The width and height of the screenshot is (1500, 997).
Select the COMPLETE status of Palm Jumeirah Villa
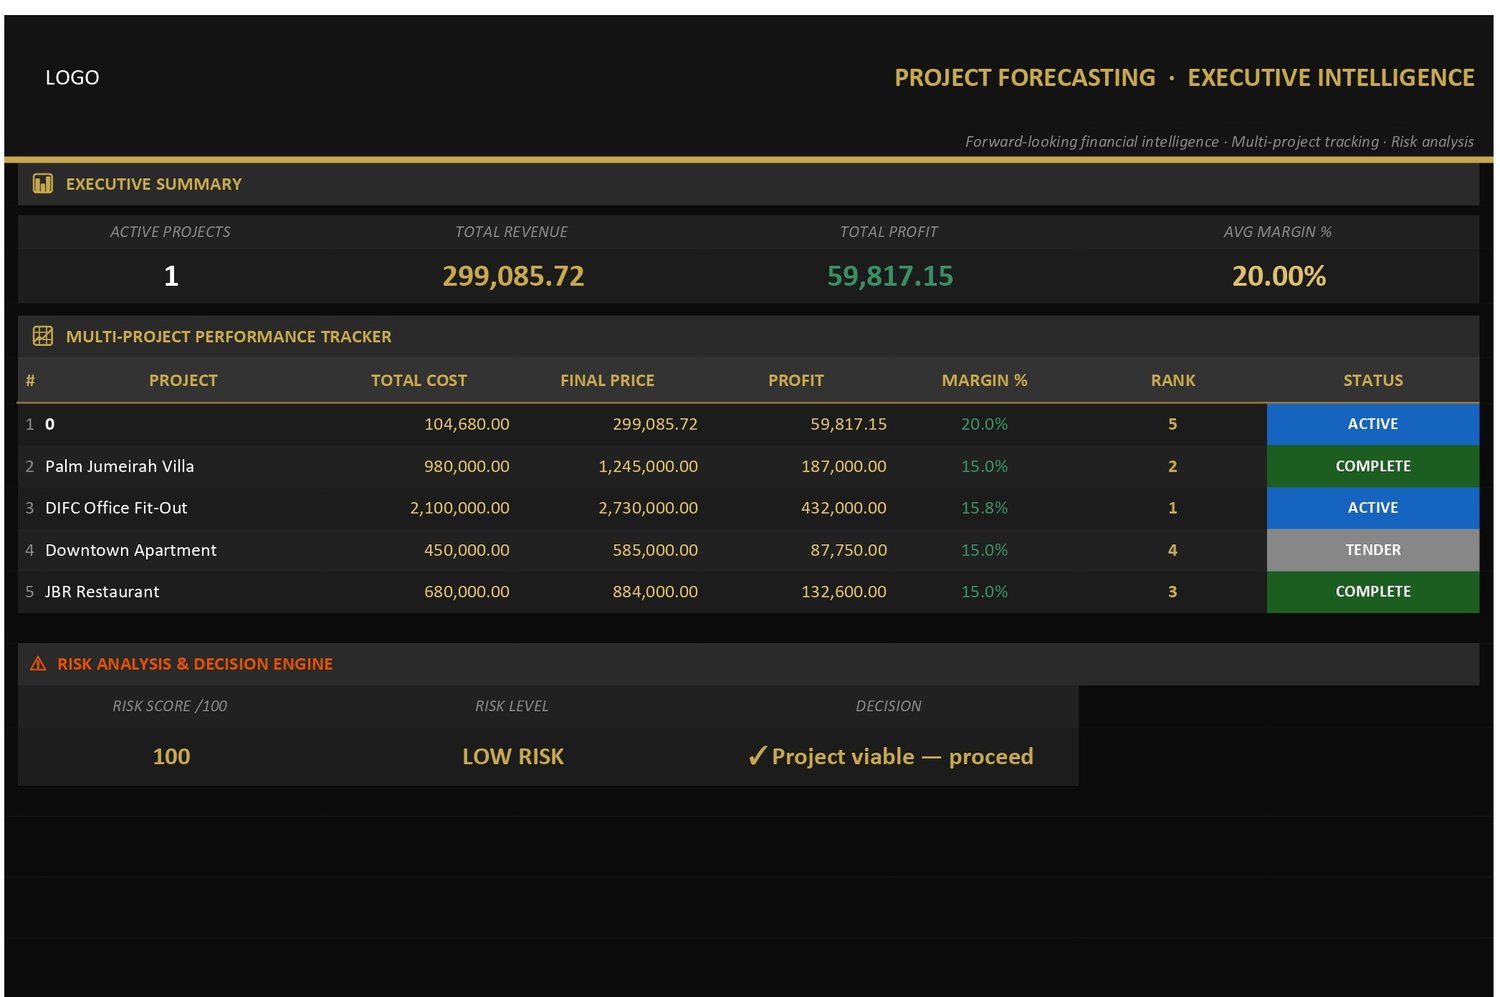pyautogui.click(x=1373, y=466)
